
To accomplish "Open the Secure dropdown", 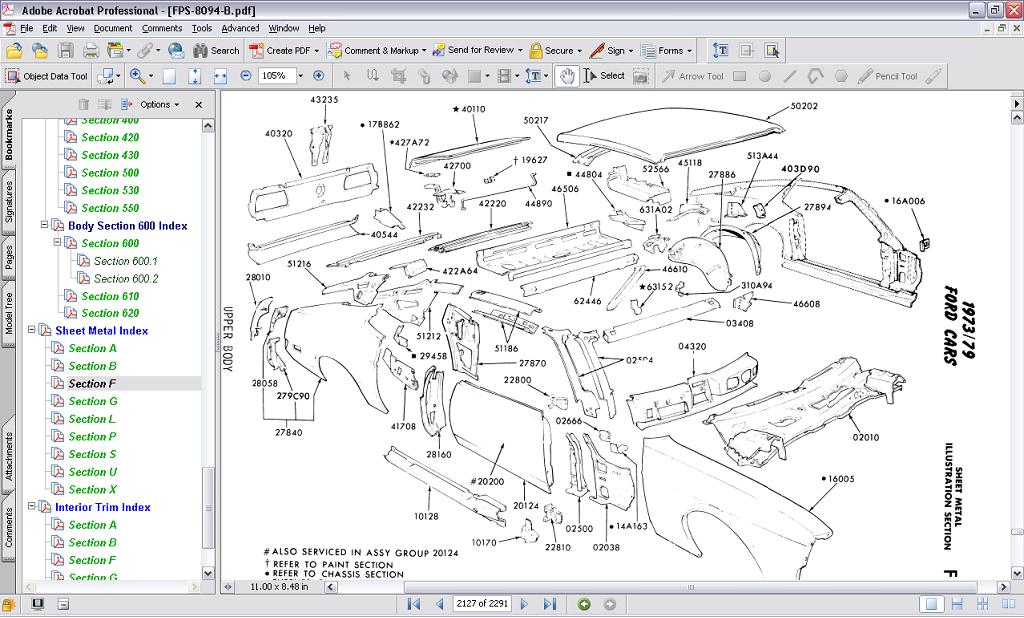I will (x=555, y=50).
